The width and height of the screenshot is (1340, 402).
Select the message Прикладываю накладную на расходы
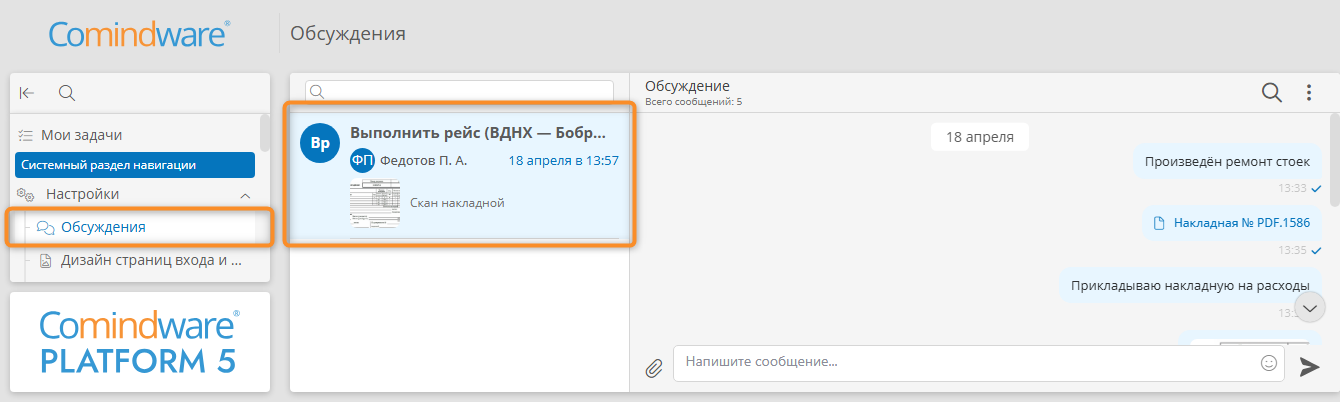click(x=1190, y=286)
